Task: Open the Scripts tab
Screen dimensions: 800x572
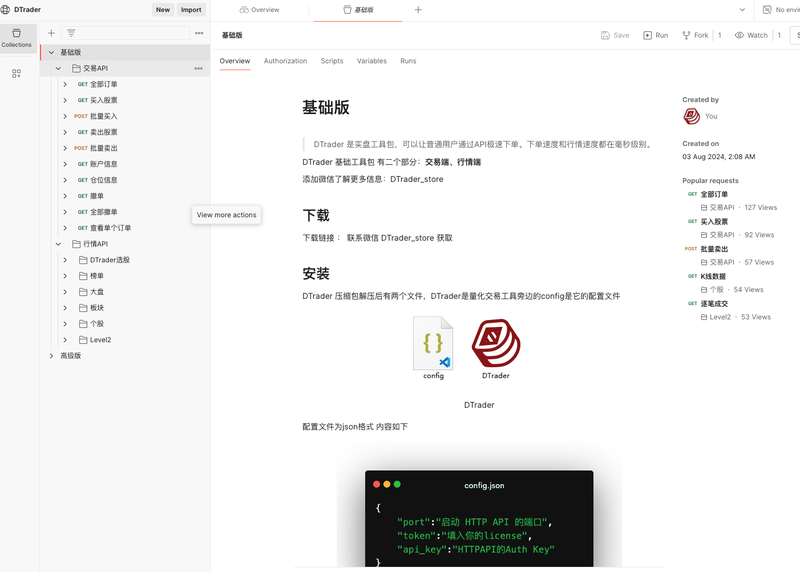Action: 332,61
